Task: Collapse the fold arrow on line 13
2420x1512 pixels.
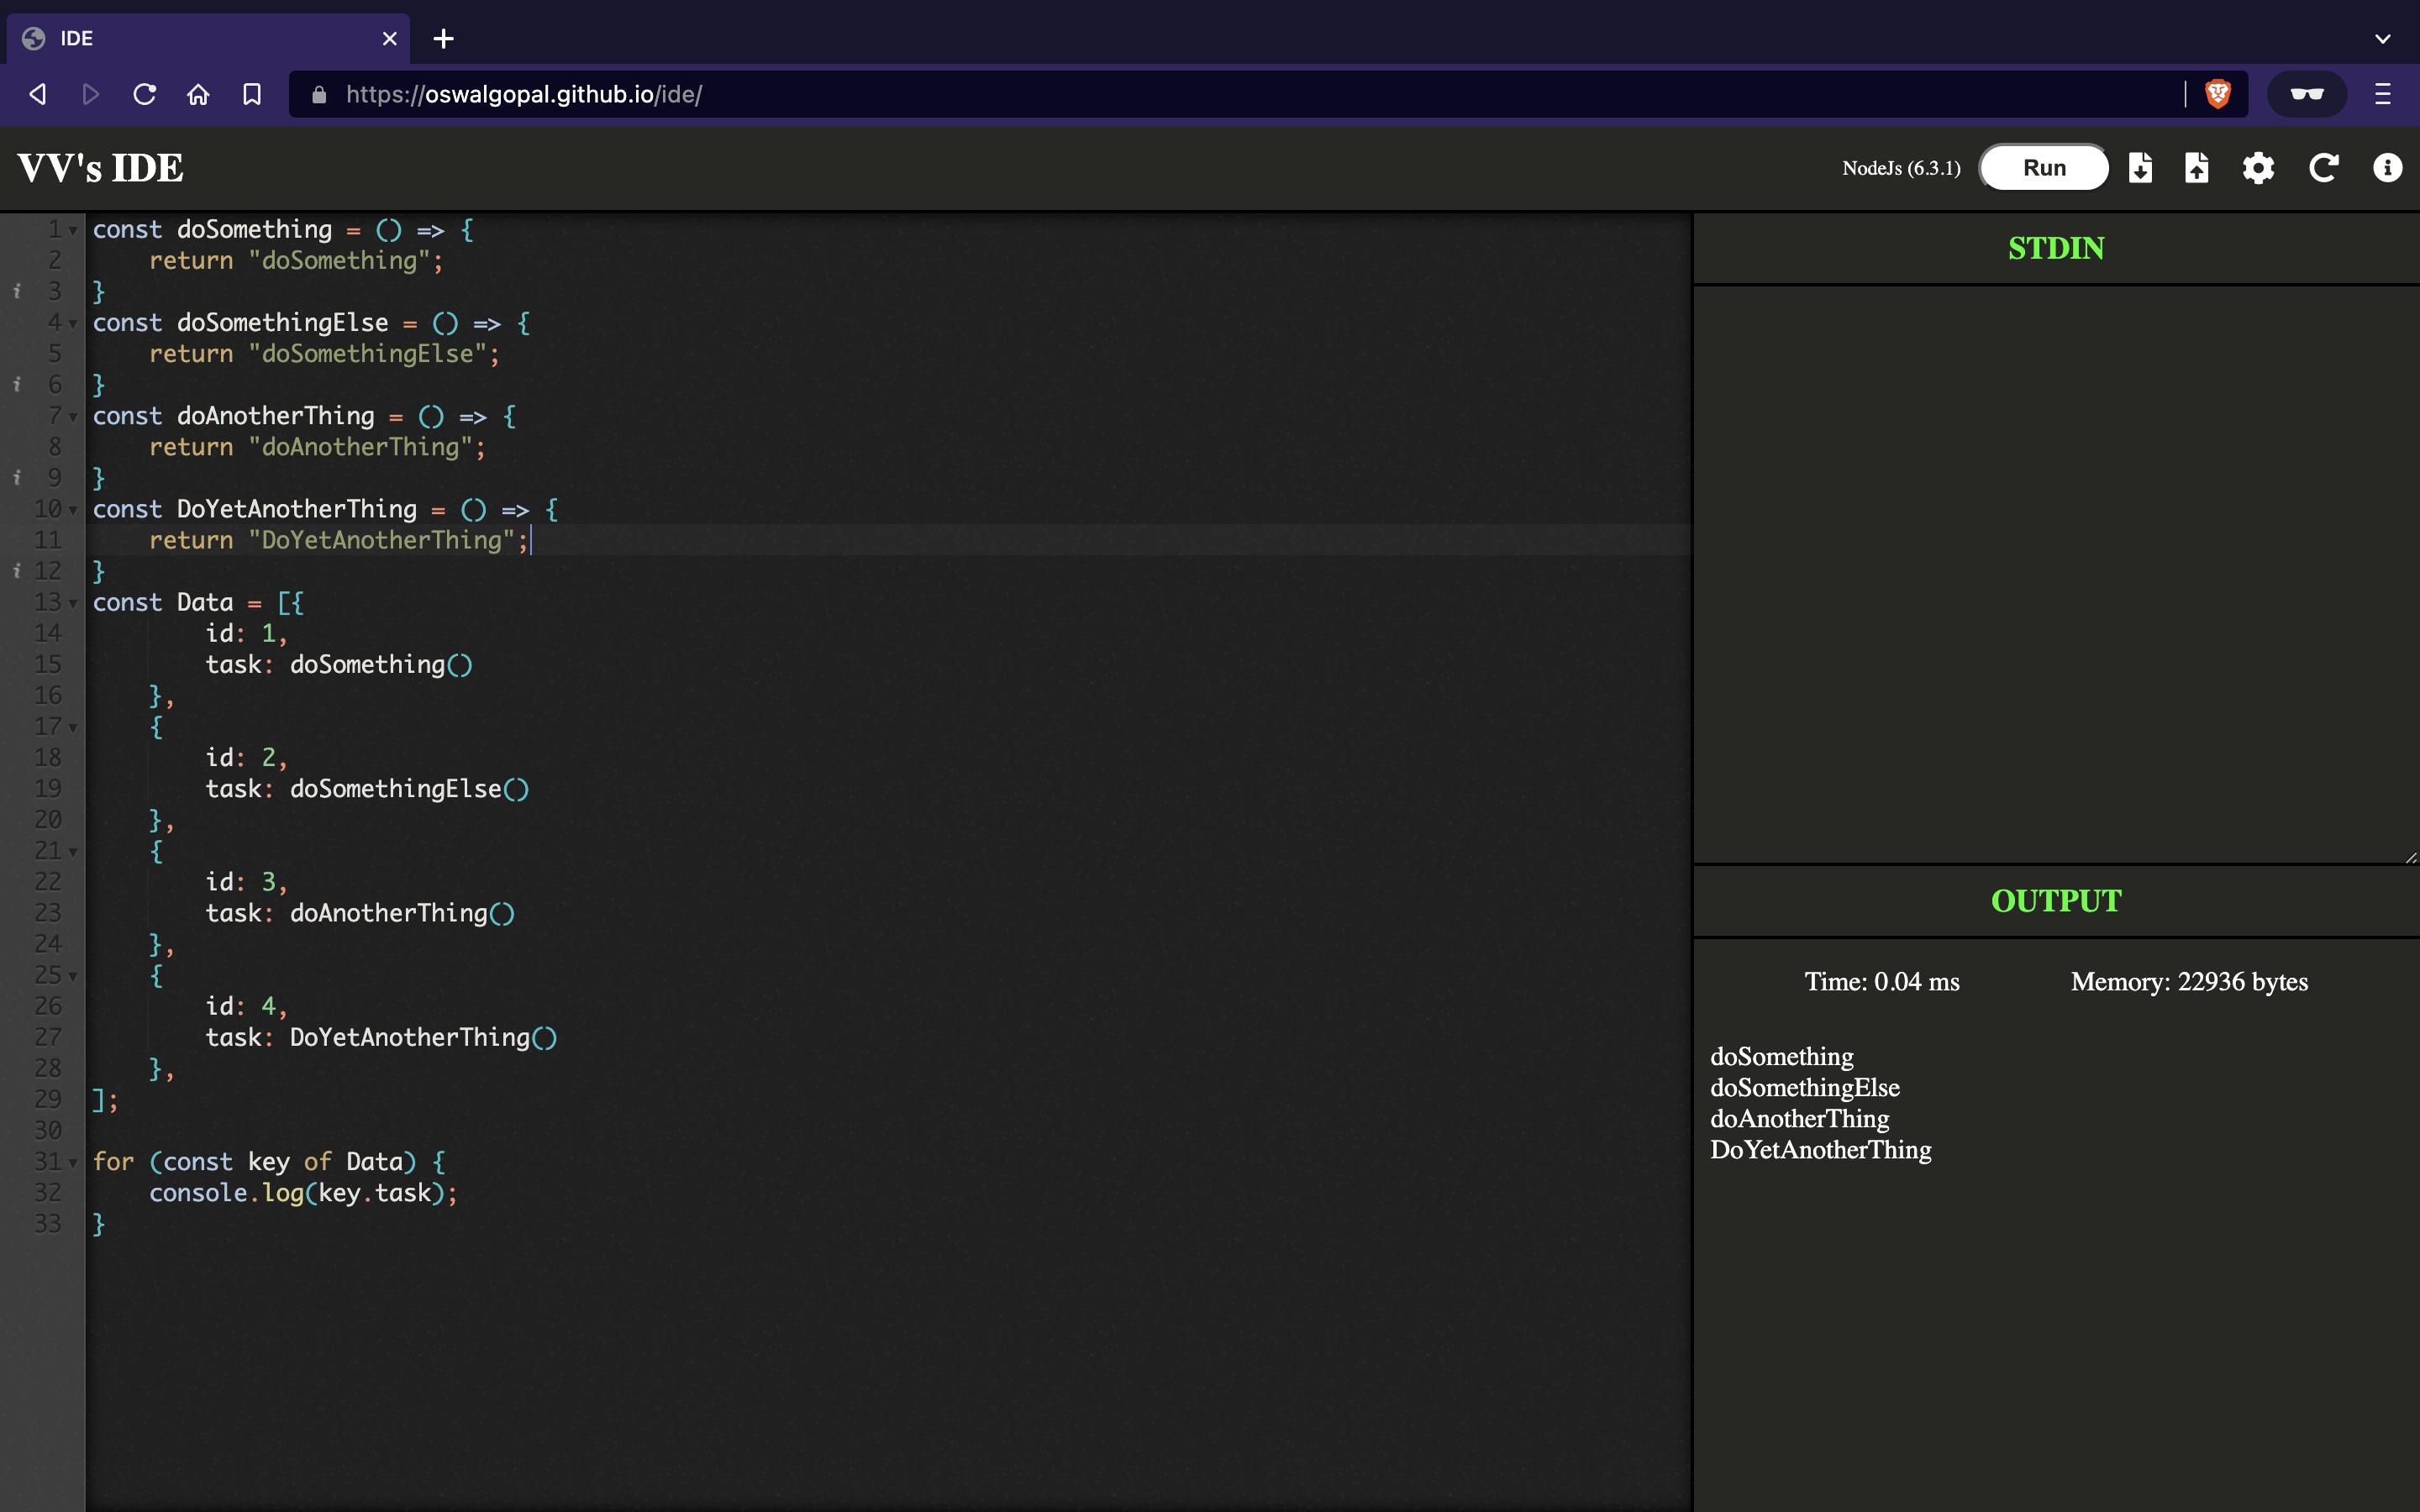Action: click(73, 603)
